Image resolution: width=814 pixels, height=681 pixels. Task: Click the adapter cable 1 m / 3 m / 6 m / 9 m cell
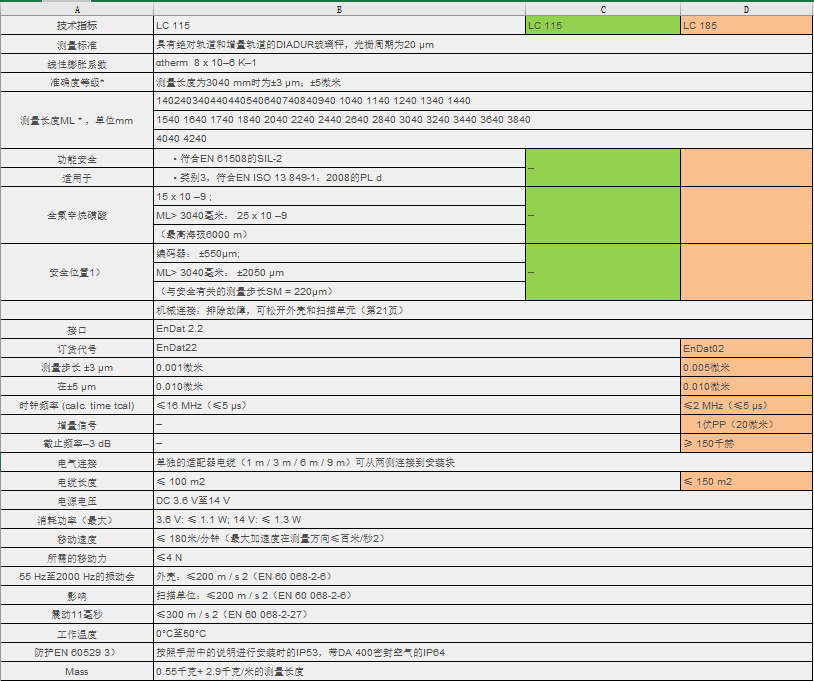click(x=483, y=462)
